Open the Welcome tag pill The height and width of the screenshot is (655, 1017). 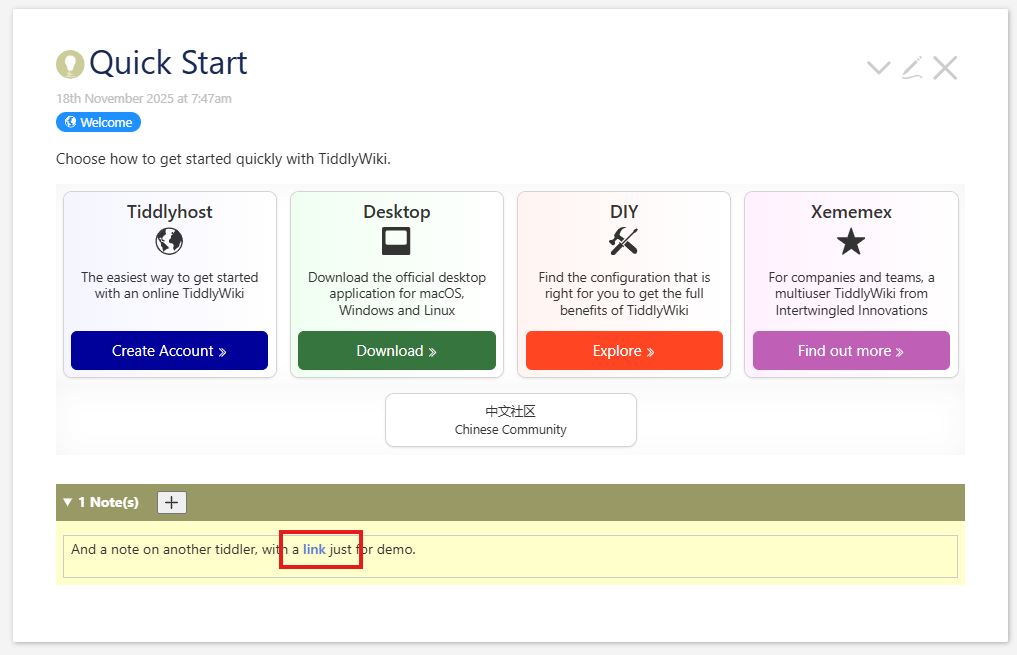click(98, 122)
